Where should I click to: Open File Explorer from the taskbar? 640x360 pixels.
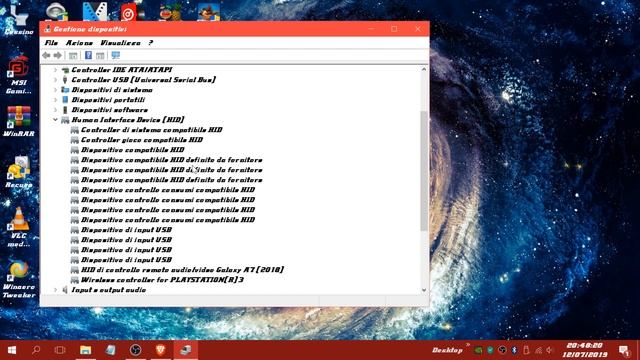tap(85, 350)
